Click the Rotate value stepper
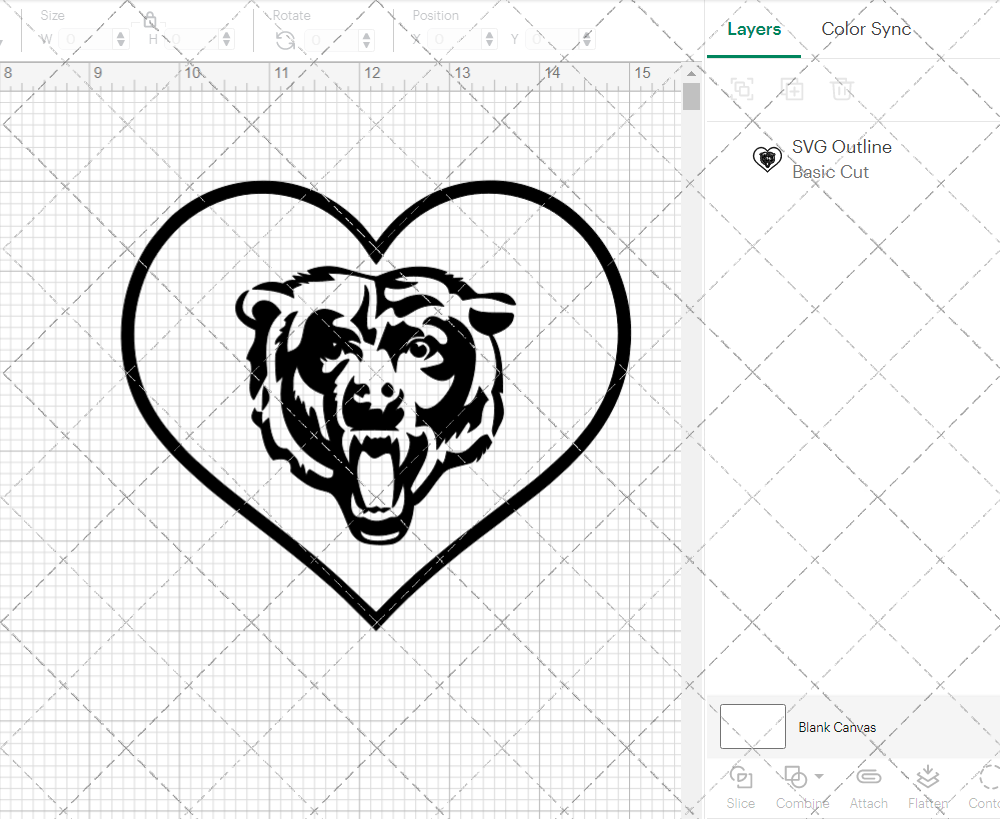This screenshot has height=819, width=1000. coord(365,40)
